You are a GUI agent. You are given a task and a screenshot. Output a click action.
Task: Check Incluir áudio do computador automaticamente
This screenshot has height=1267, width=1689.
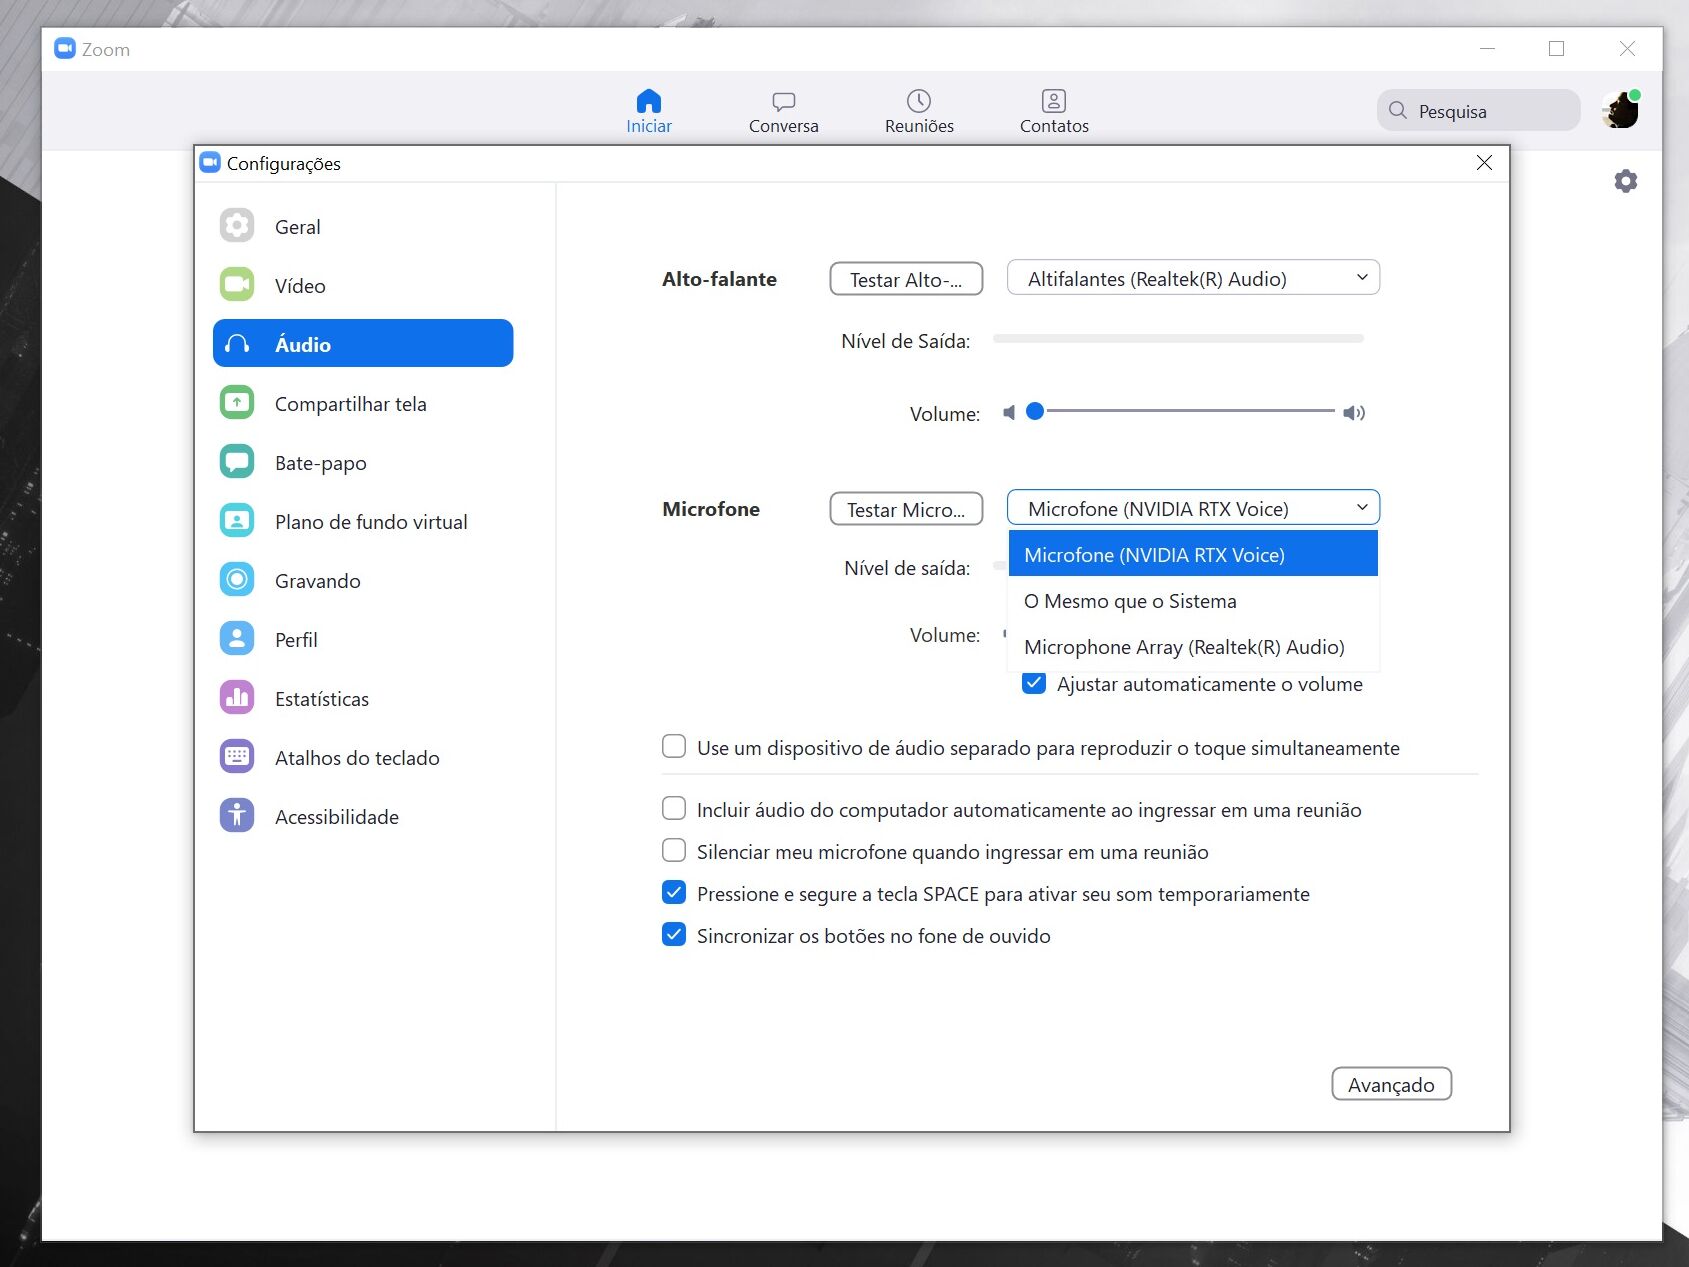[x=674, y=809]
